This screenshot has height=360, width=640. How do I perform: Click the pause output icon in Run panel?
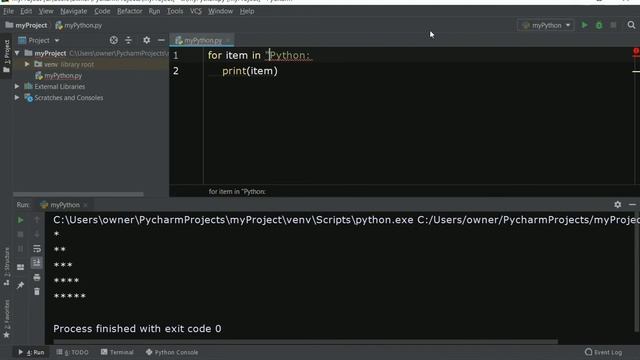tap(20, 249)
